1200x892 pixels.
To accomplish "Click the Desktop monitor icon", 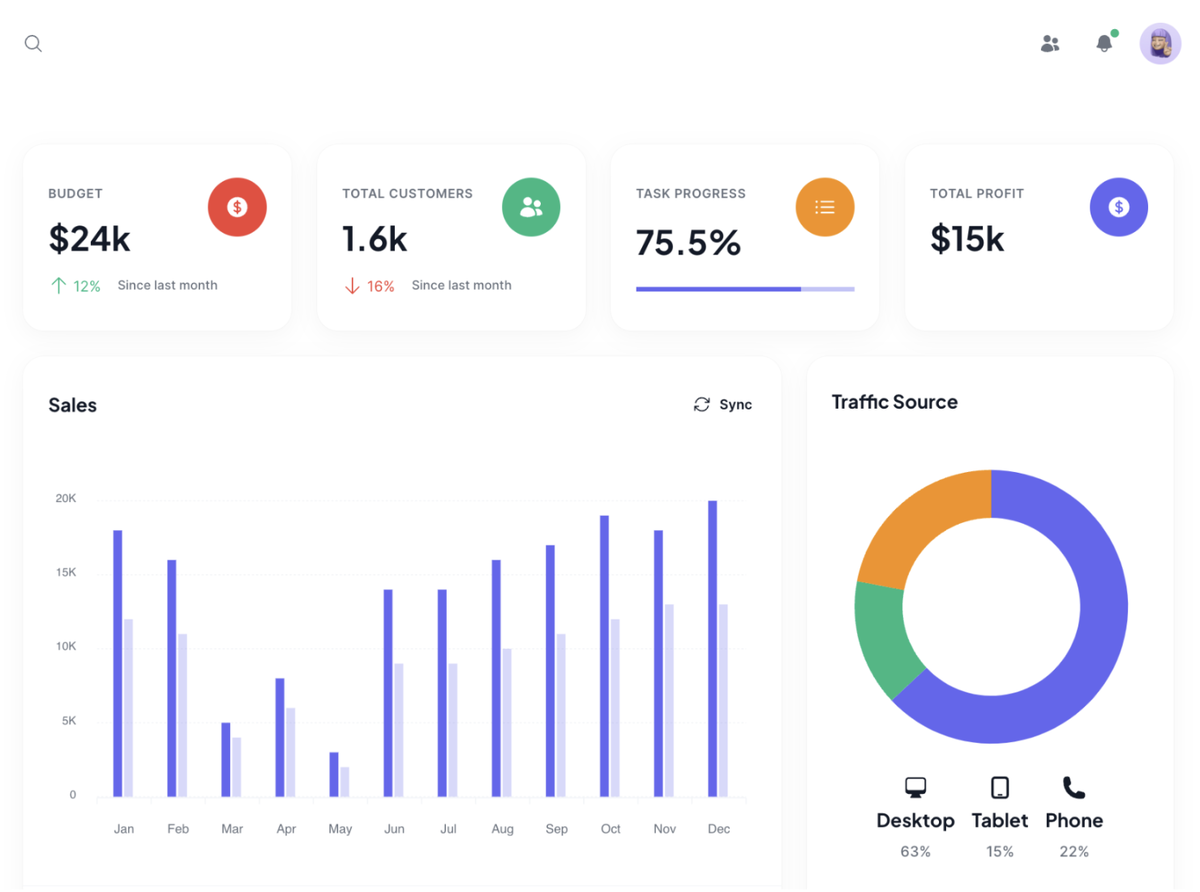I will pyautogui.click(x=915, y=787).
